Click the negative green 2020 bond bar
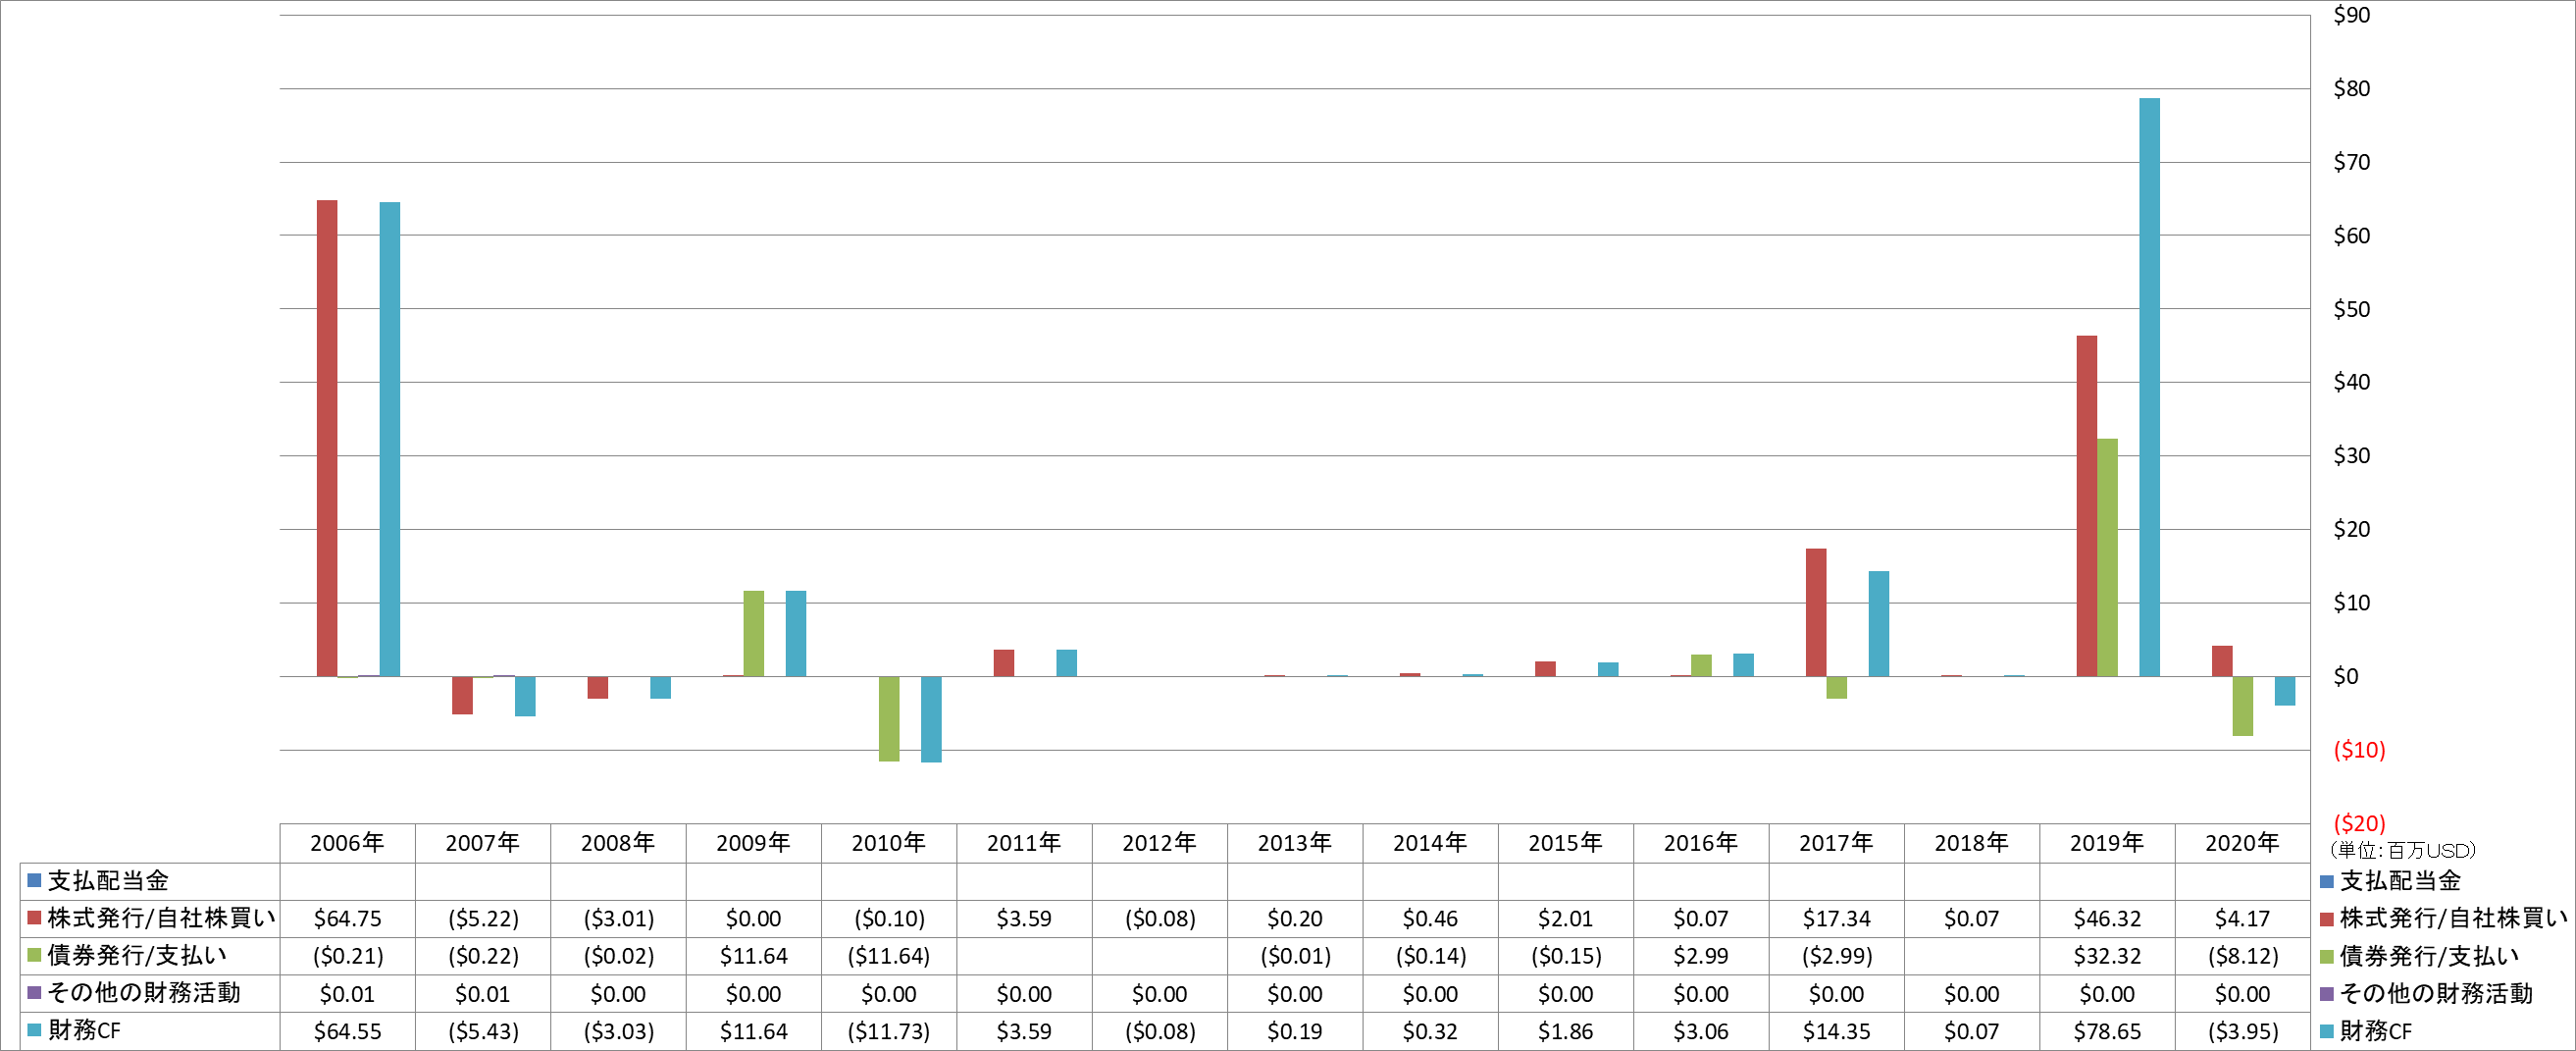Screen dimensions: 2576x1051 pyautogui.click(x=2242, y=706)
